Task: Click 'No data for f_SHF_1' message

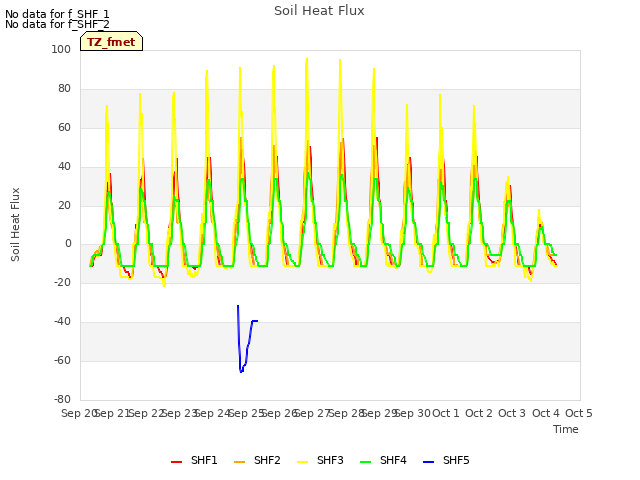Action: 57,14
